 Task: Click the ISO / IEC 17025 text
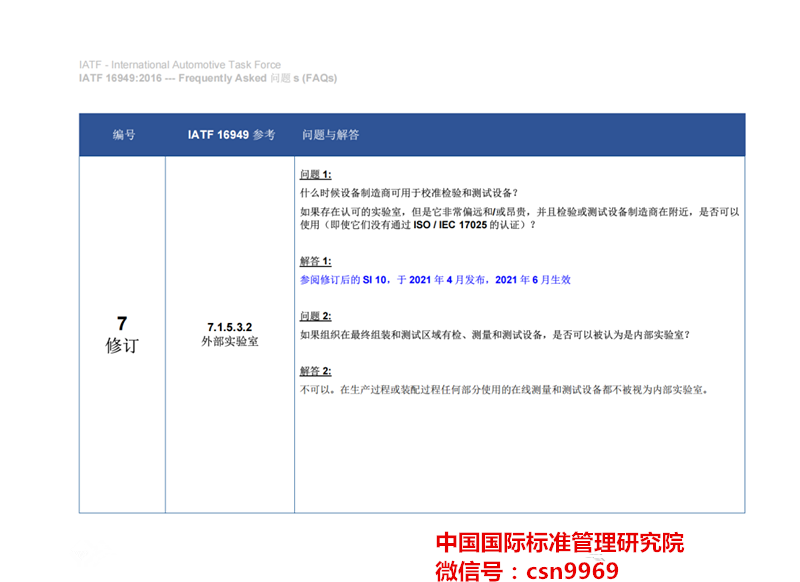(x=450, y=225)
